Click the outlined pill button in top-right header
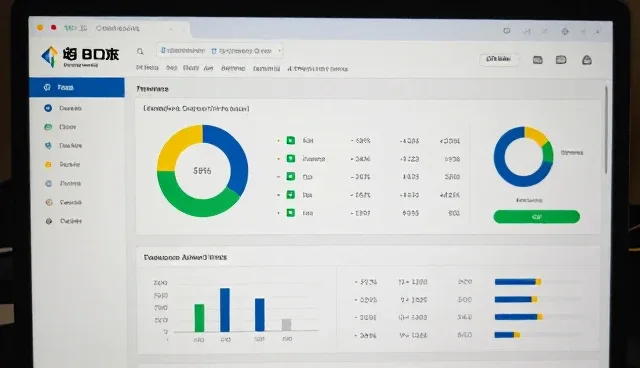Image resolution: width=640 pixels, height=368 pixels. pyautogui.click(x=499, y=60)
